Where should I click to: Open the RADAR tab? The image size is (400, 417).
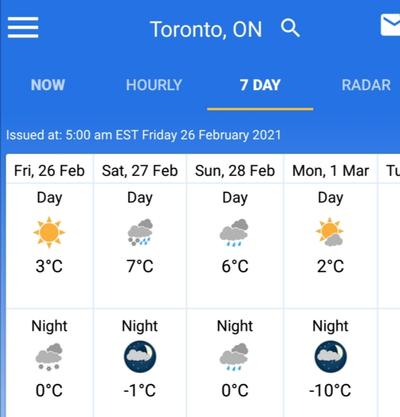[366, 85]
